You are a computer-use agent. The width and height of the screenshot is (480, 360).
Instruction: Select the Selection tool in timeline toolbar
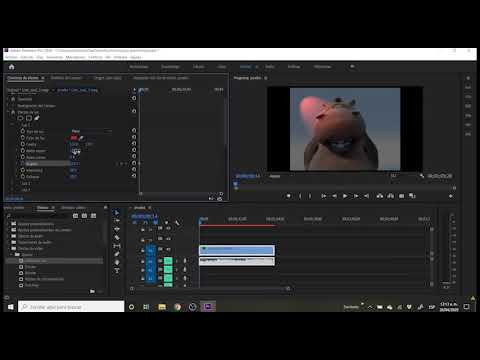tap(117, 213)
